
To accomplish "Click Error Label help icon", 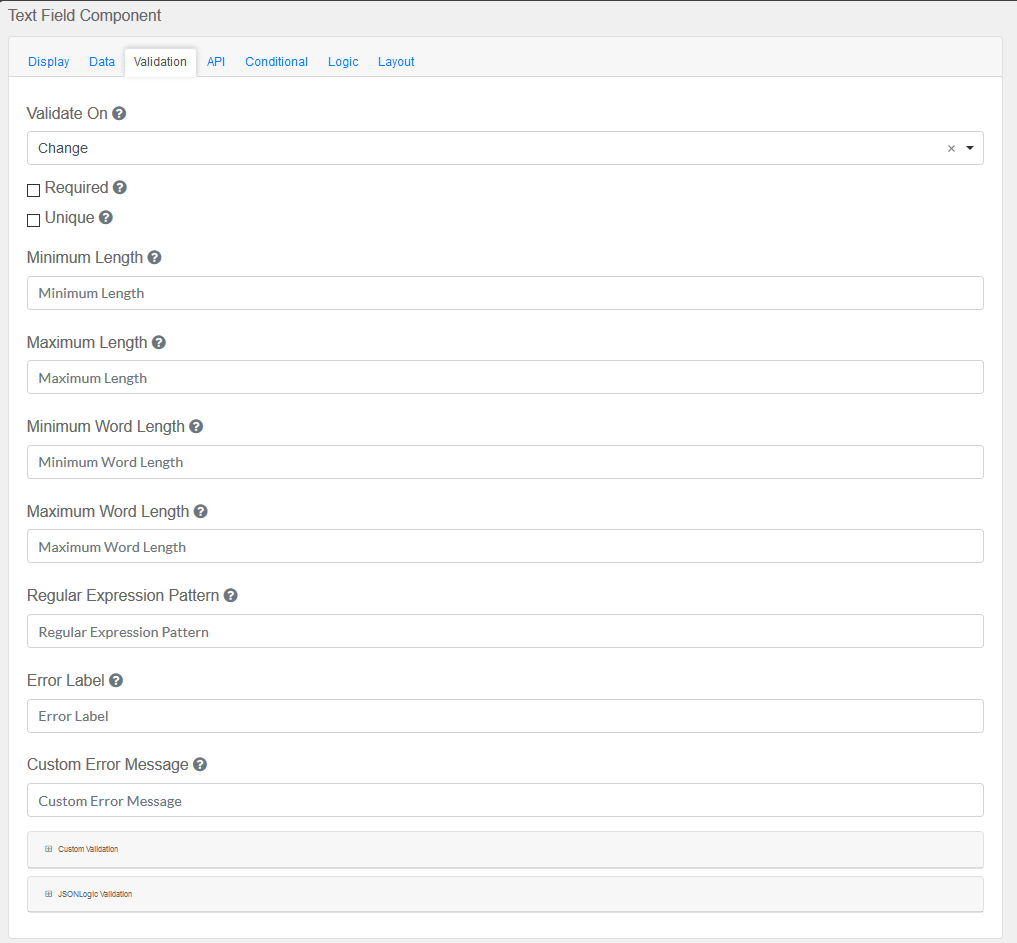I will pyautogui.click(x=116, y=681).
